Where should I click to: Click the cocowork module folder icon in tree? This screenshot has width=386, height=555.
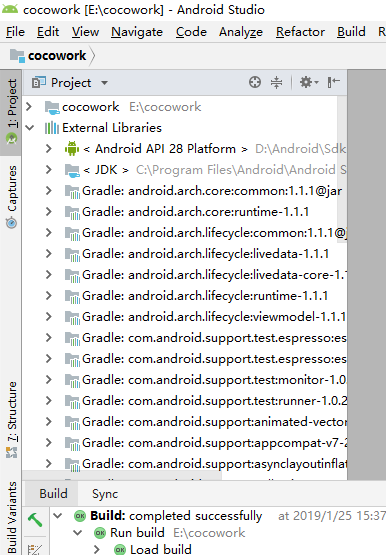(x=52, y=107)
